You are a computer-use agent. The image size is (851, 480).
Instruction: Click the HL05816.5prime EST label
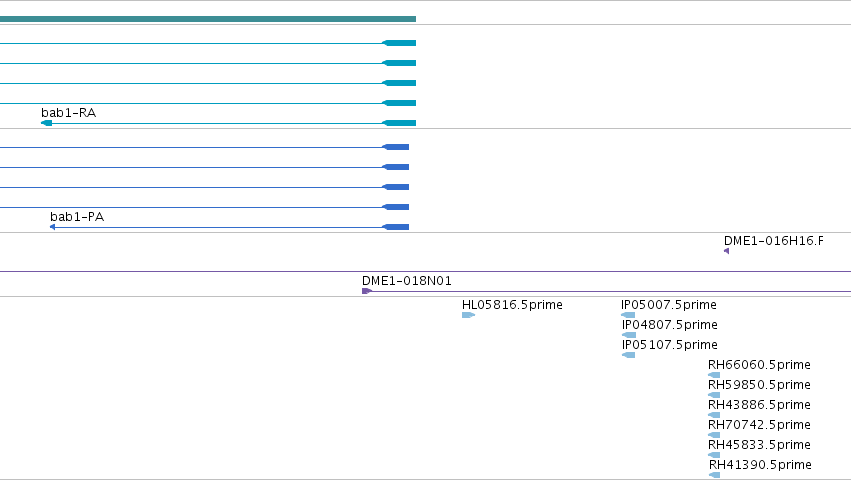click(x=512, y=305)
